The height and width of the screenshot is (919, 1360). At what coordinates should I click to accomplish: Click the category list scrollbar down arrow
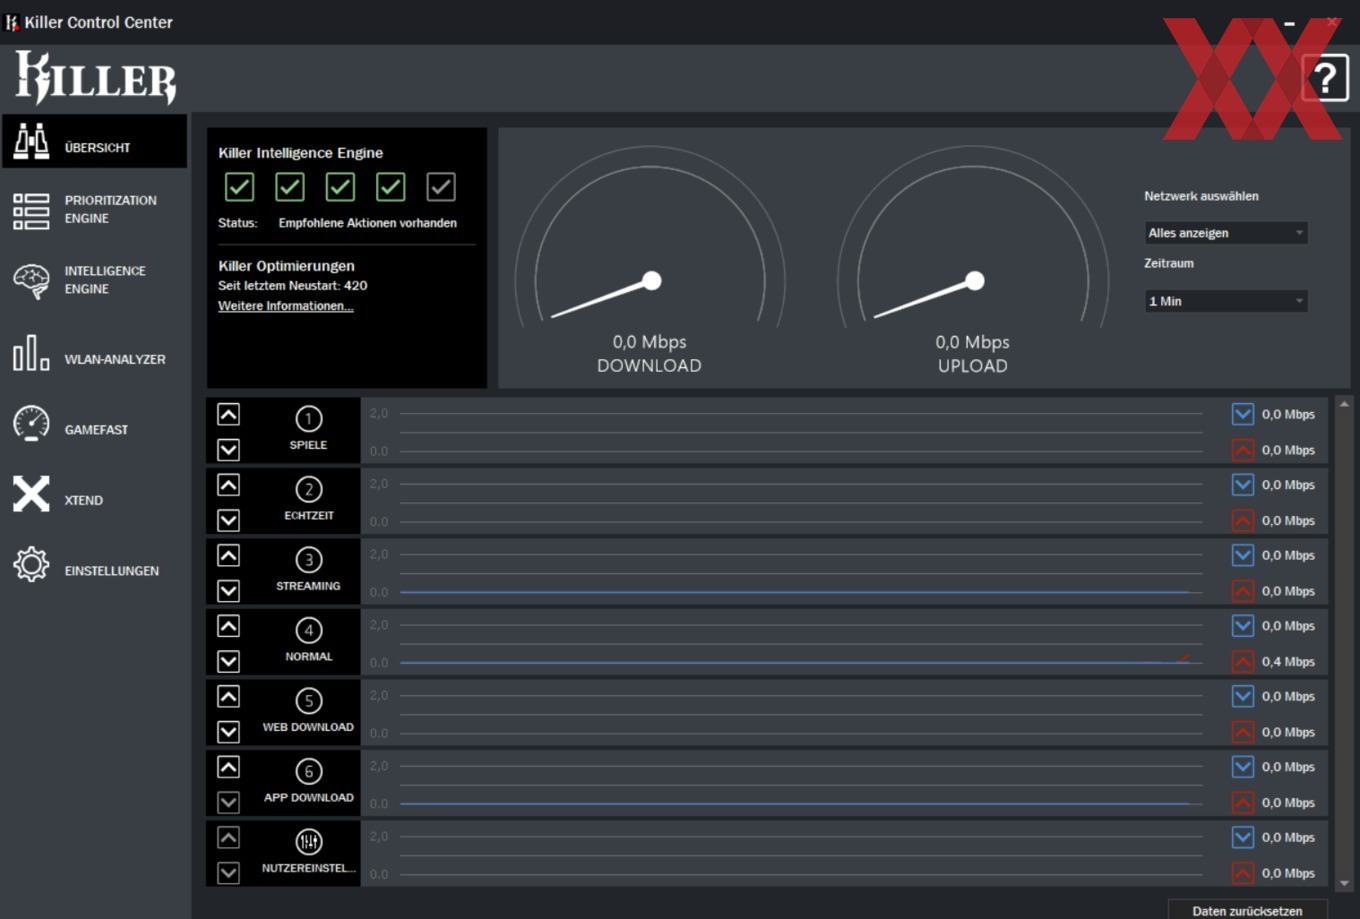coord(1344,884)
